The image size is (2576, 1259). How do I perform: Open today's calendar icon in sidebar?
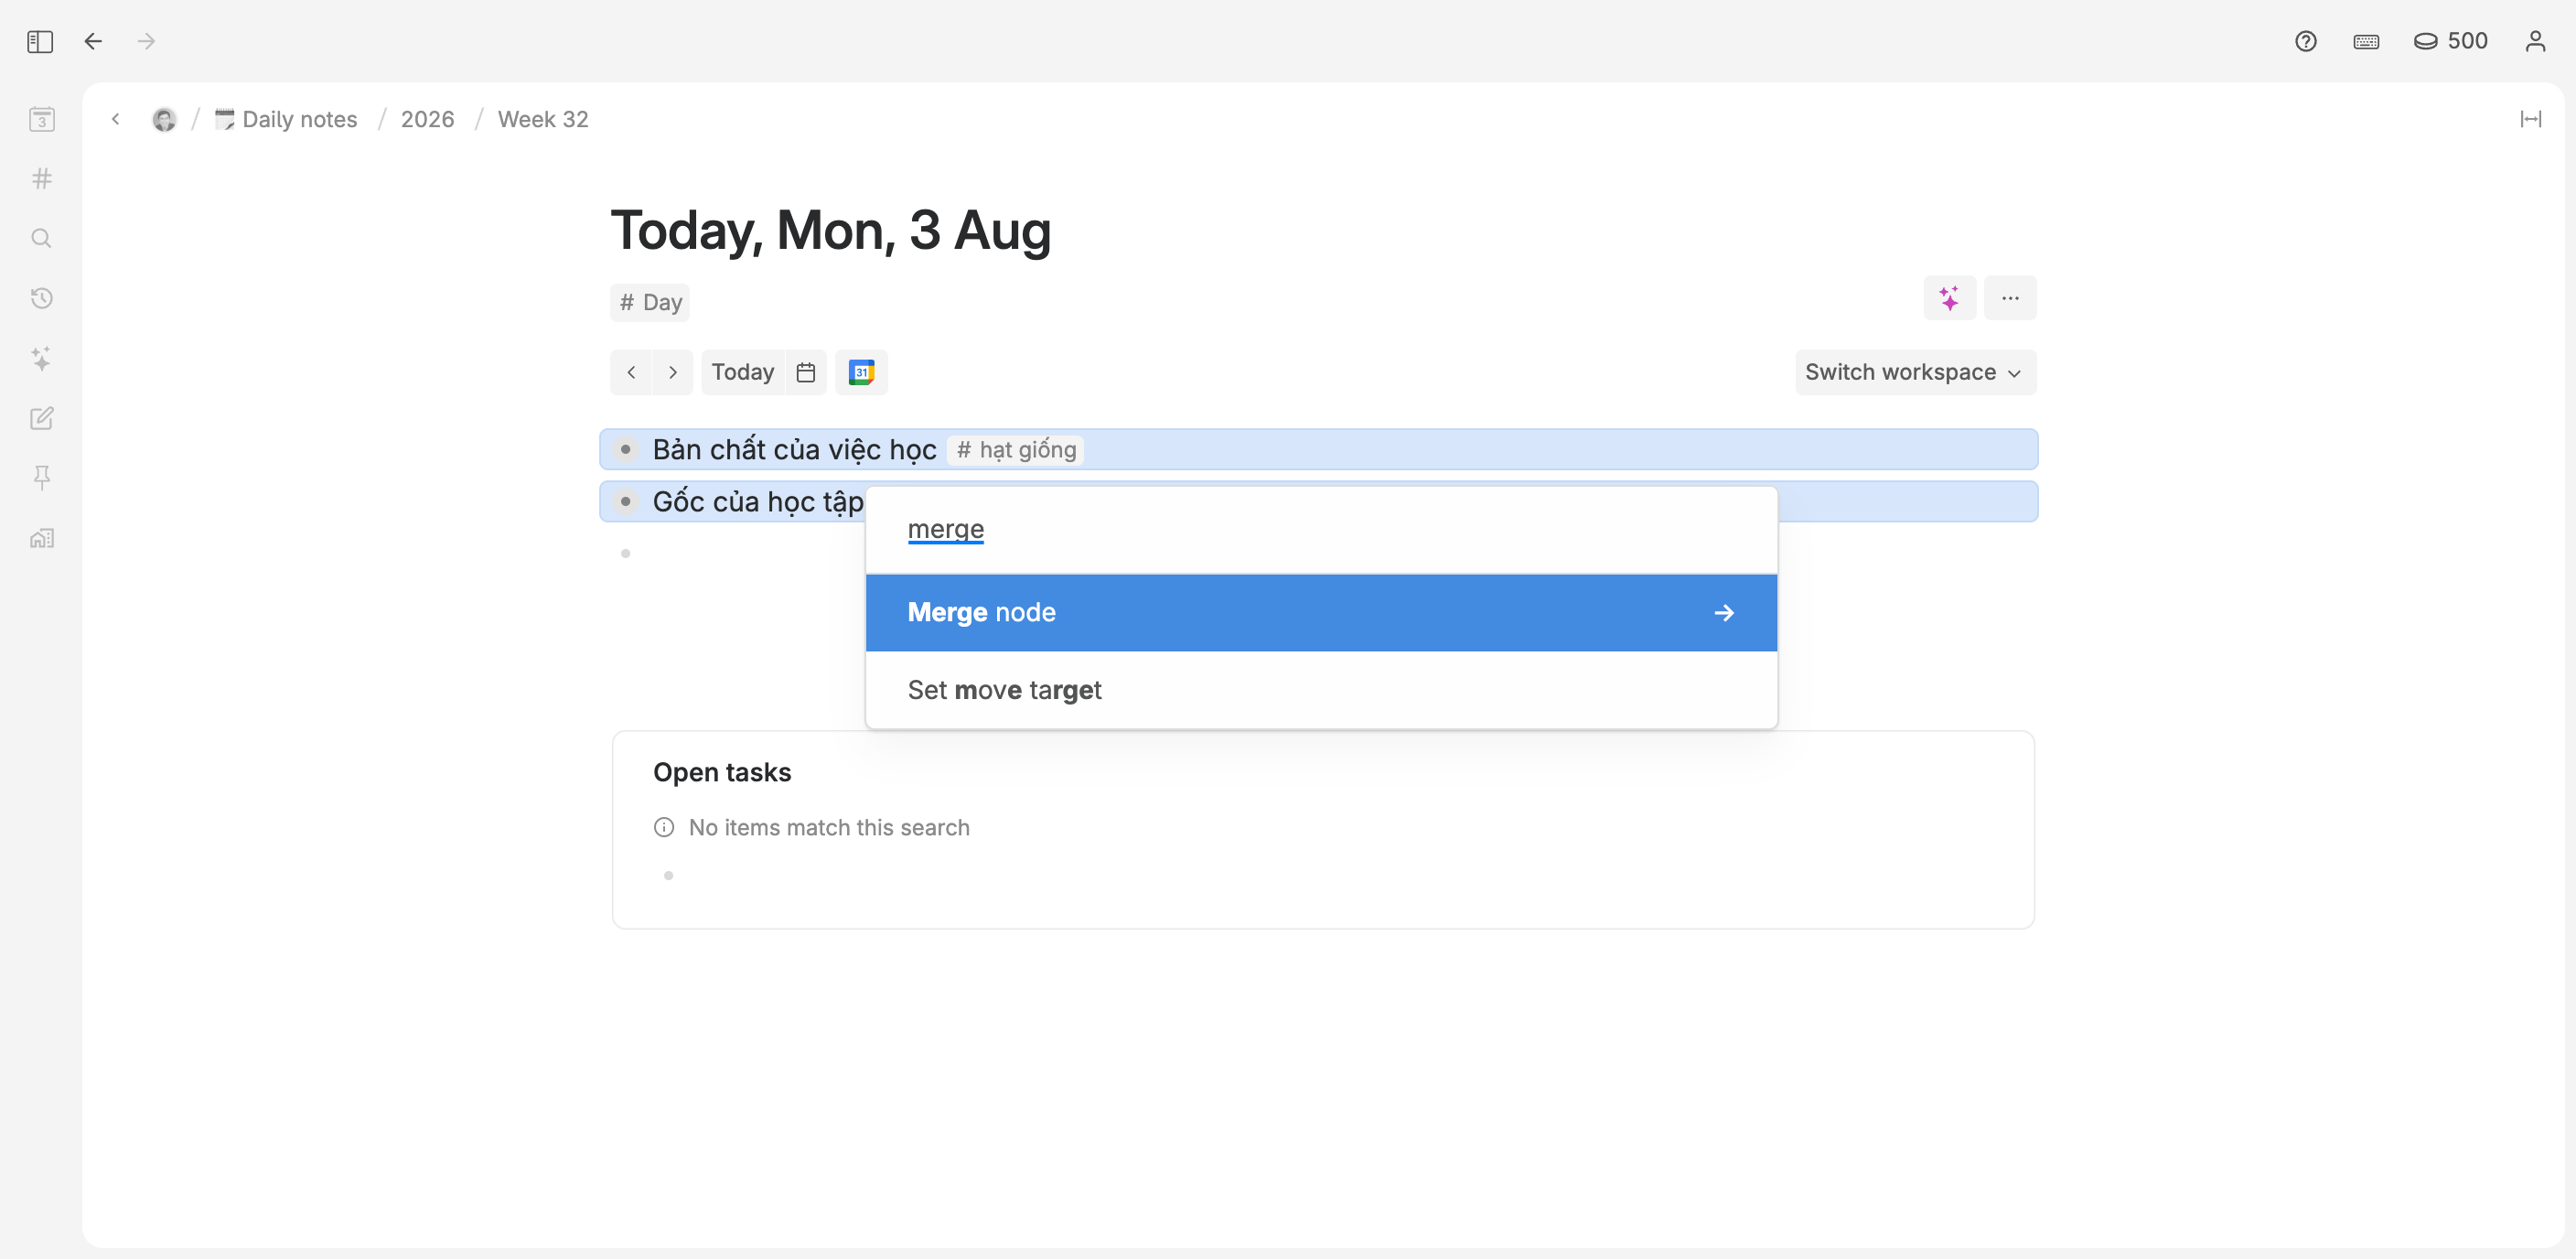tap(41, 119)
